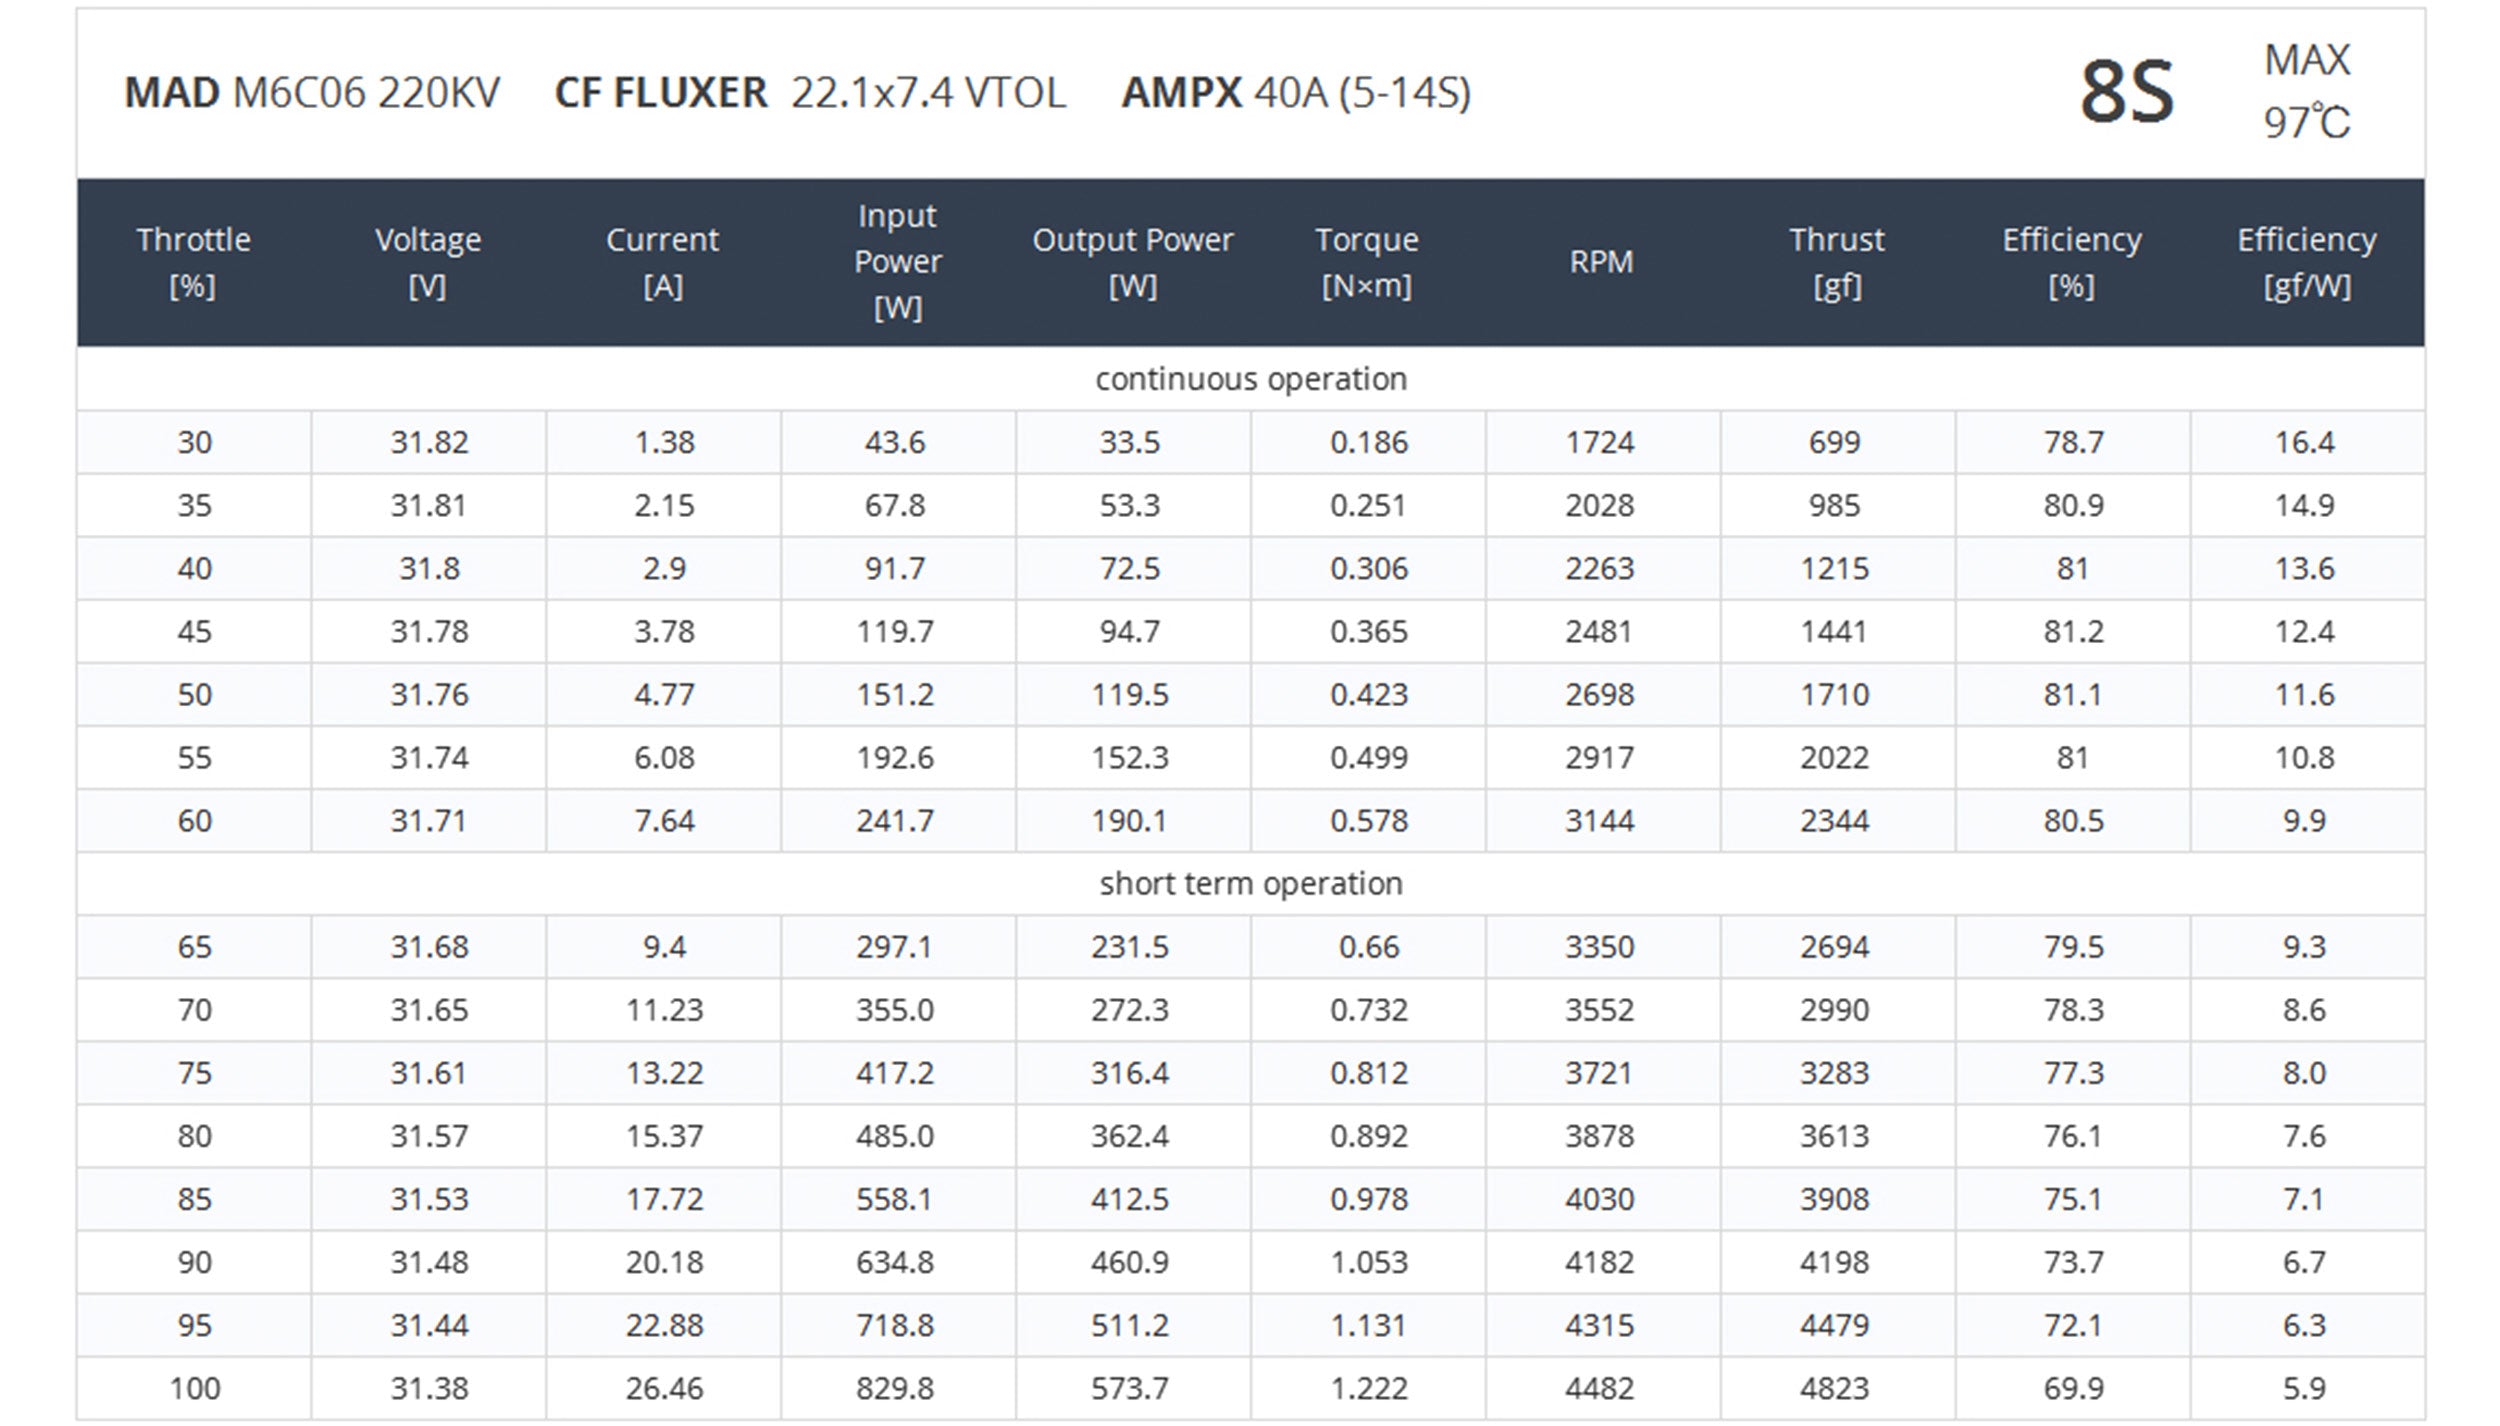The width and height of the screenshot is (2500, 1426).
Task: Click the Current [A] column header
Action: [x=663, y=262]
